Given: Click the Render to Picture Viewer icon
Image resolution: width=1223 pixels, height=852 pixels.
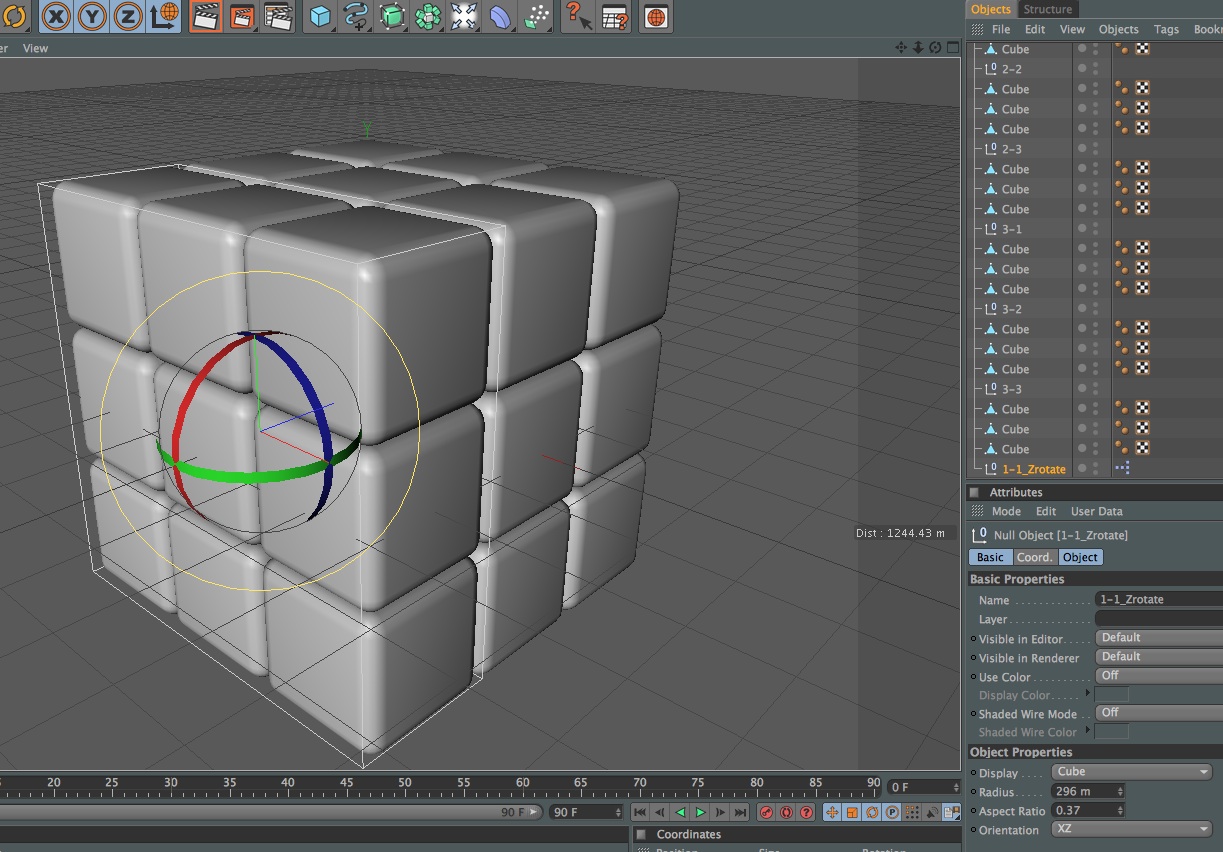Looking at the screenshot, I should pos(242,16).
